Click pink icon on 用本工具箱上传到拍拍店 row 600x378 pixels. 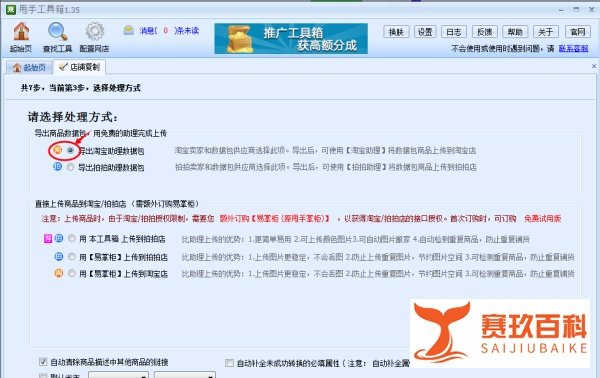pos(48,239)
